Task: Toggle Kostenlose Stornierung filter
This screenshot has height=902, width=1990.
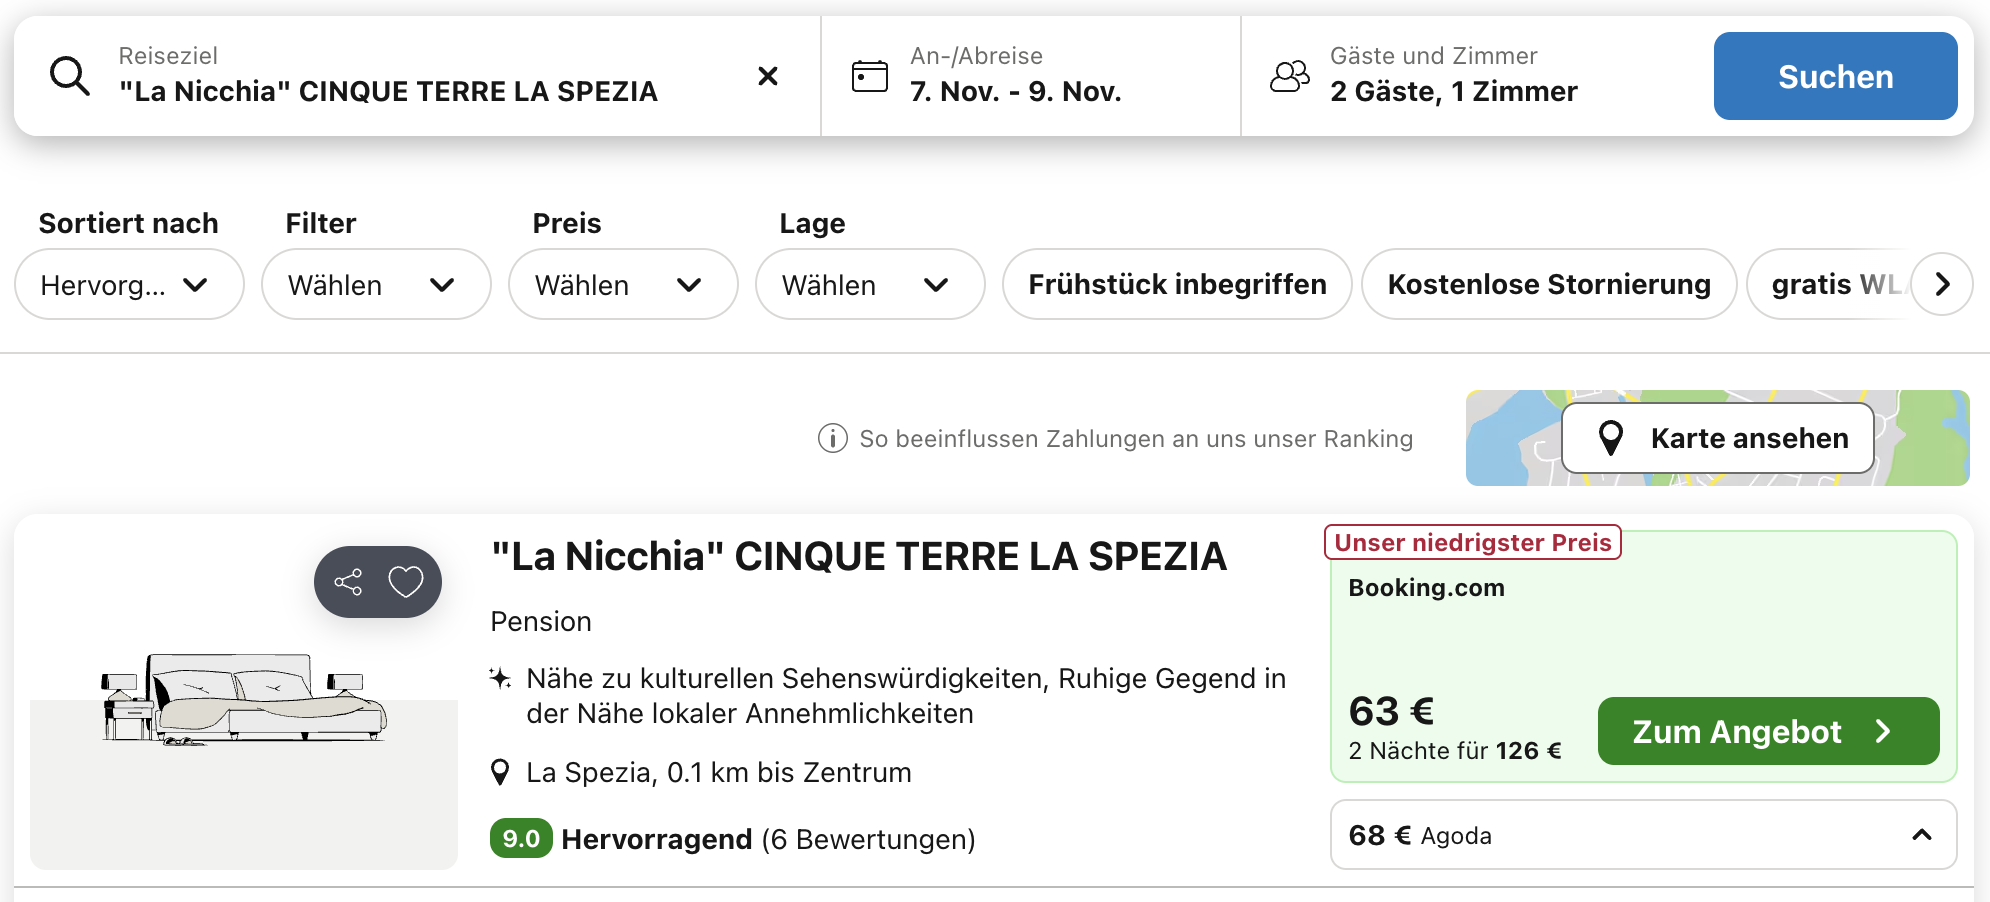Action: 1549,284
